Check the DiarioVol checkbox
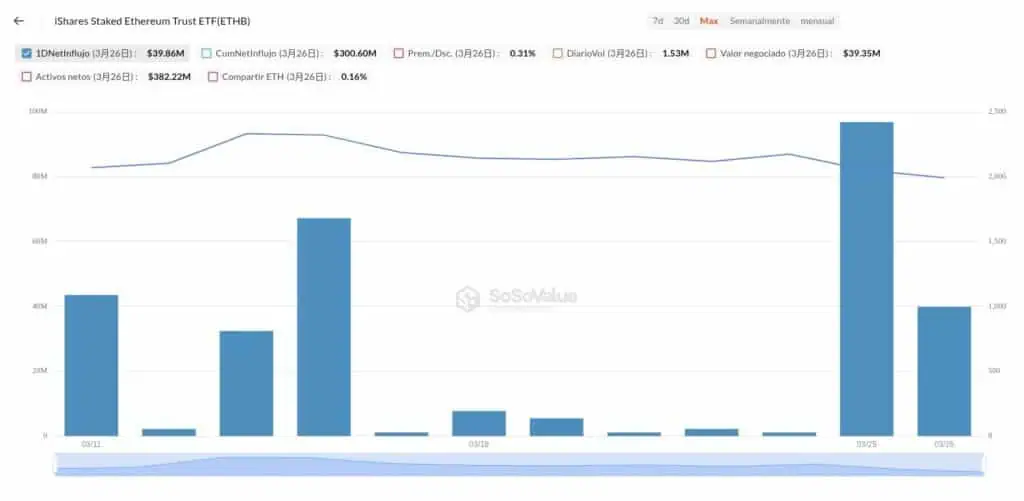1024x501 pixels. [x=557, y=53]
